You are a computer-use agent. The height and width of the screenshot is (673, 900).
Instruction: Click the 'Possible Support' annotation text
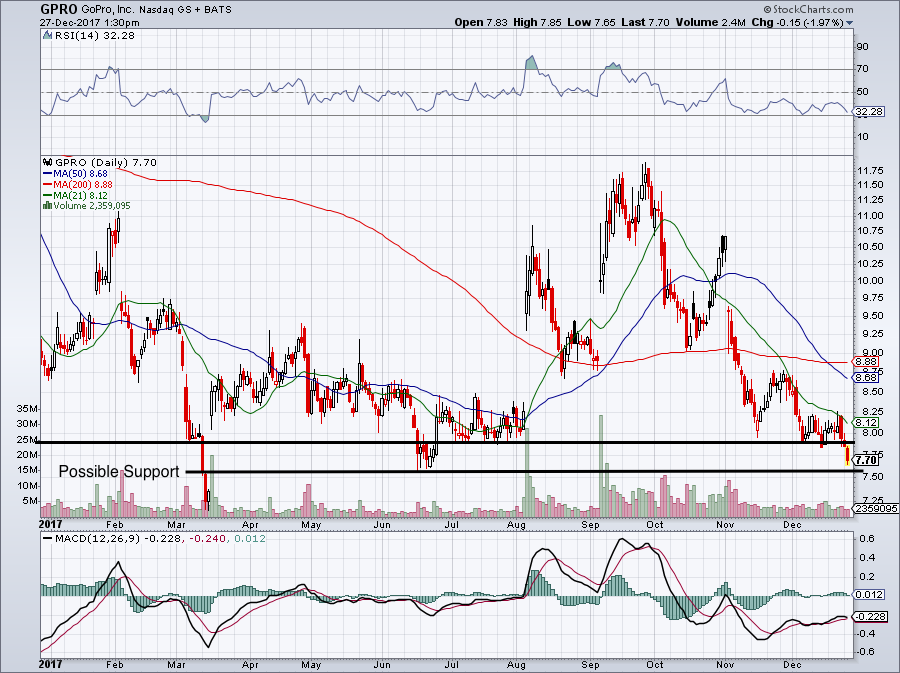(119, 472)
